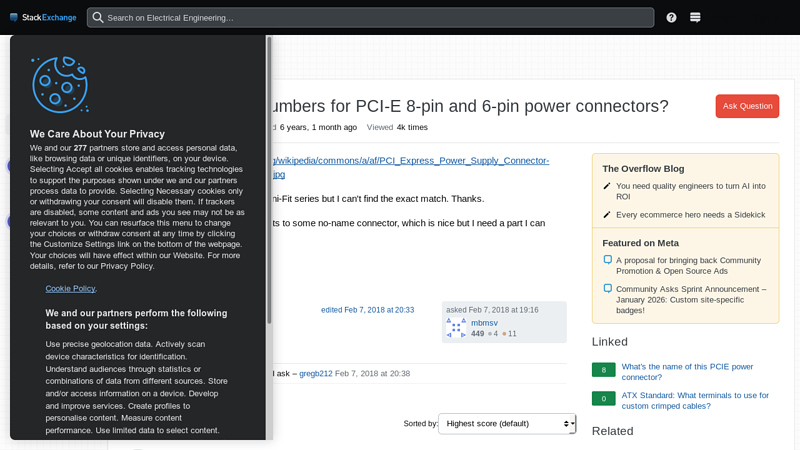Click the pencil icon beside quality engineers post
800x450 pixels.
[x=607, y=186]
